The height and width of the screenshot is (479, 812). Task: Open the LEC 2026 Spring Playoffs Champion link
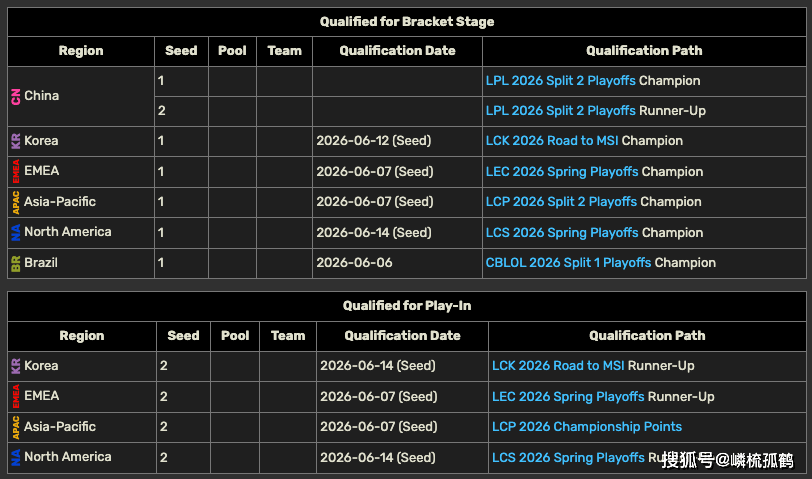point(561,171)
